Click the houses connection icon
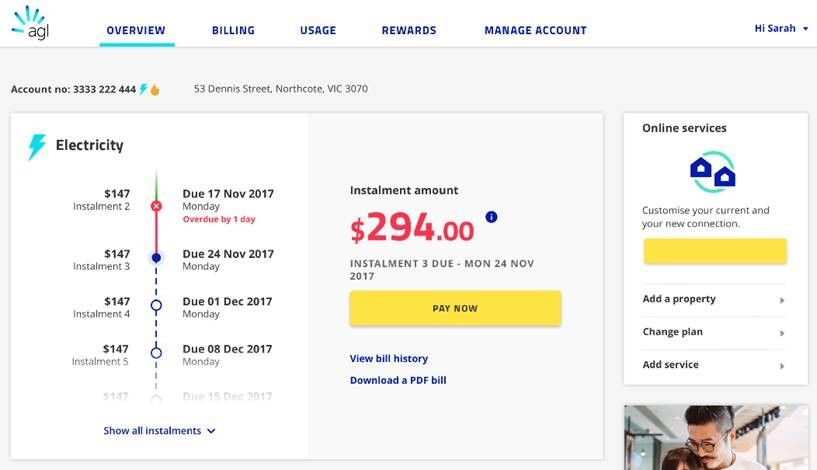The height and width of the screenshot is (470, 817). pos(713,172)
